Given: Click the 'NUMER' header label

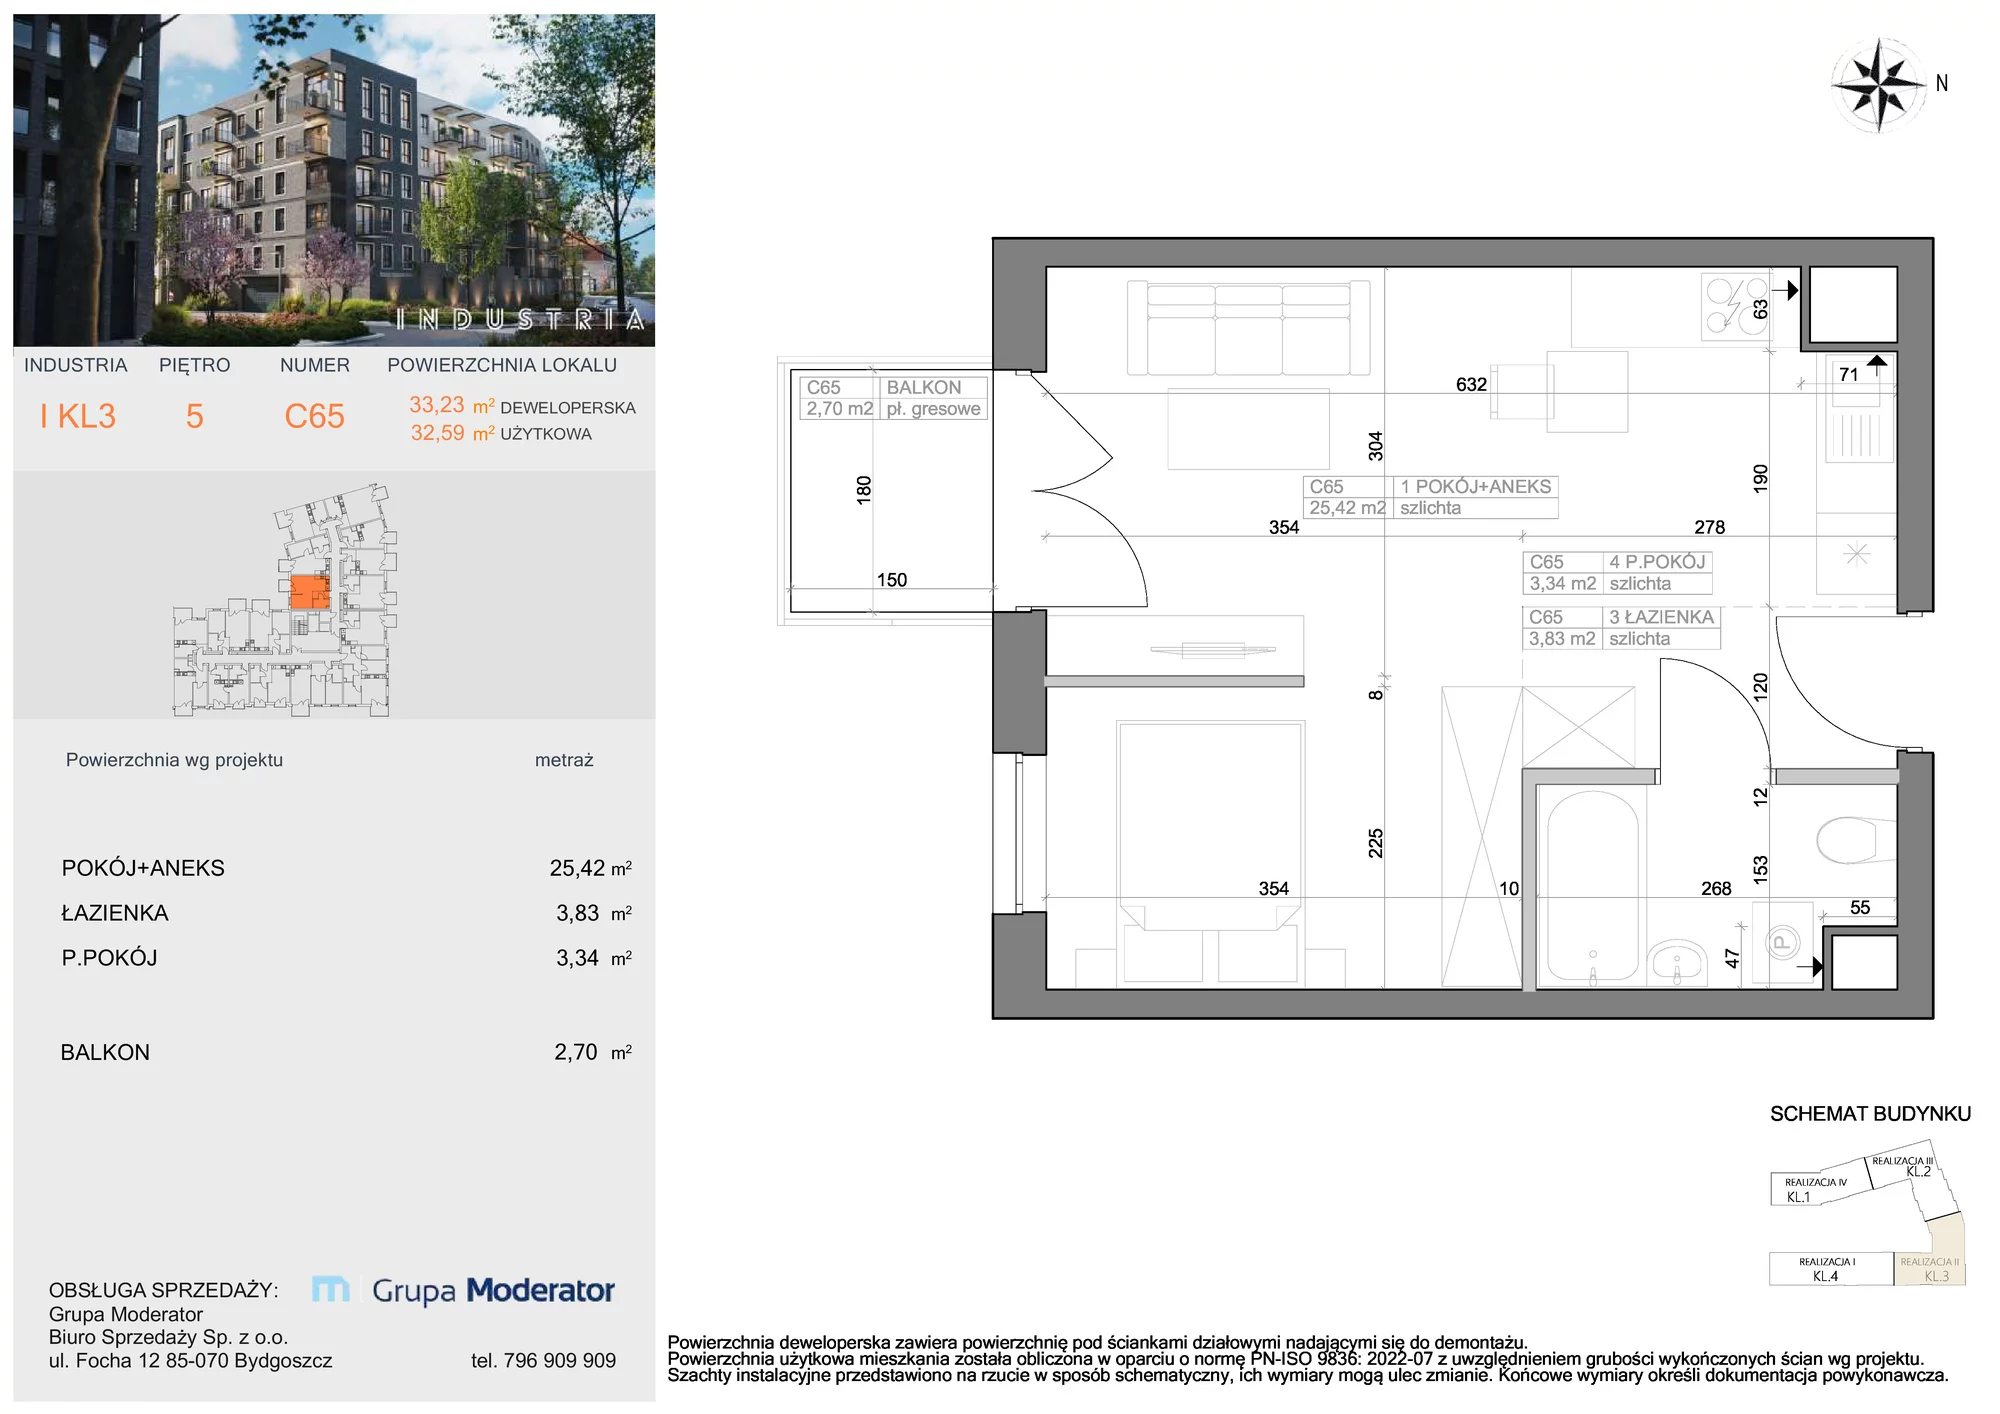Looking at the screenshot, I should click(x=315, y=365).
